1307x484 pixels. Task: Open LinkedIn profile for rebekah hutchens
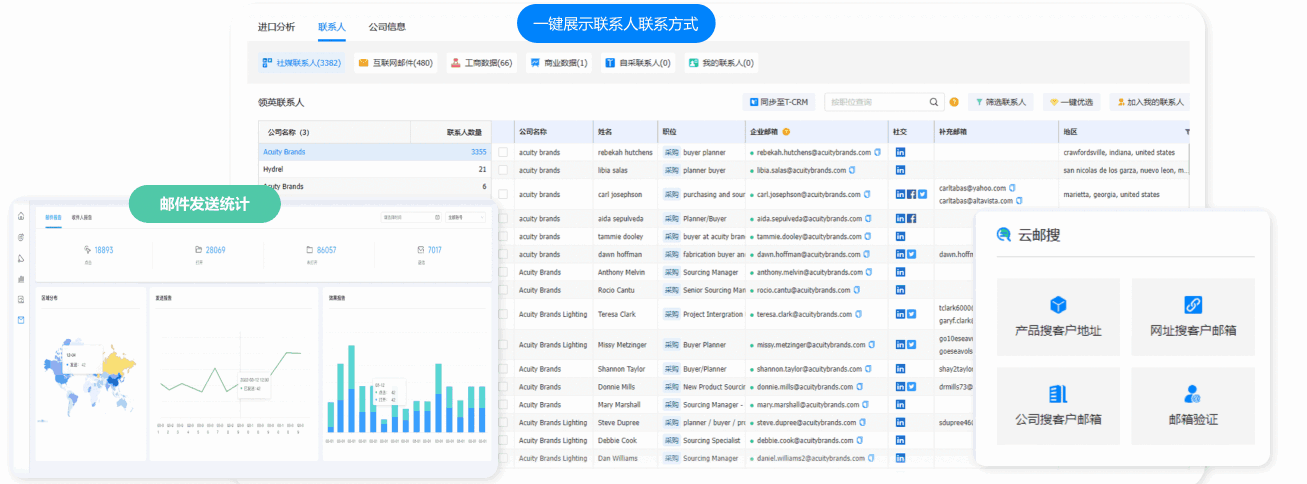900,152
